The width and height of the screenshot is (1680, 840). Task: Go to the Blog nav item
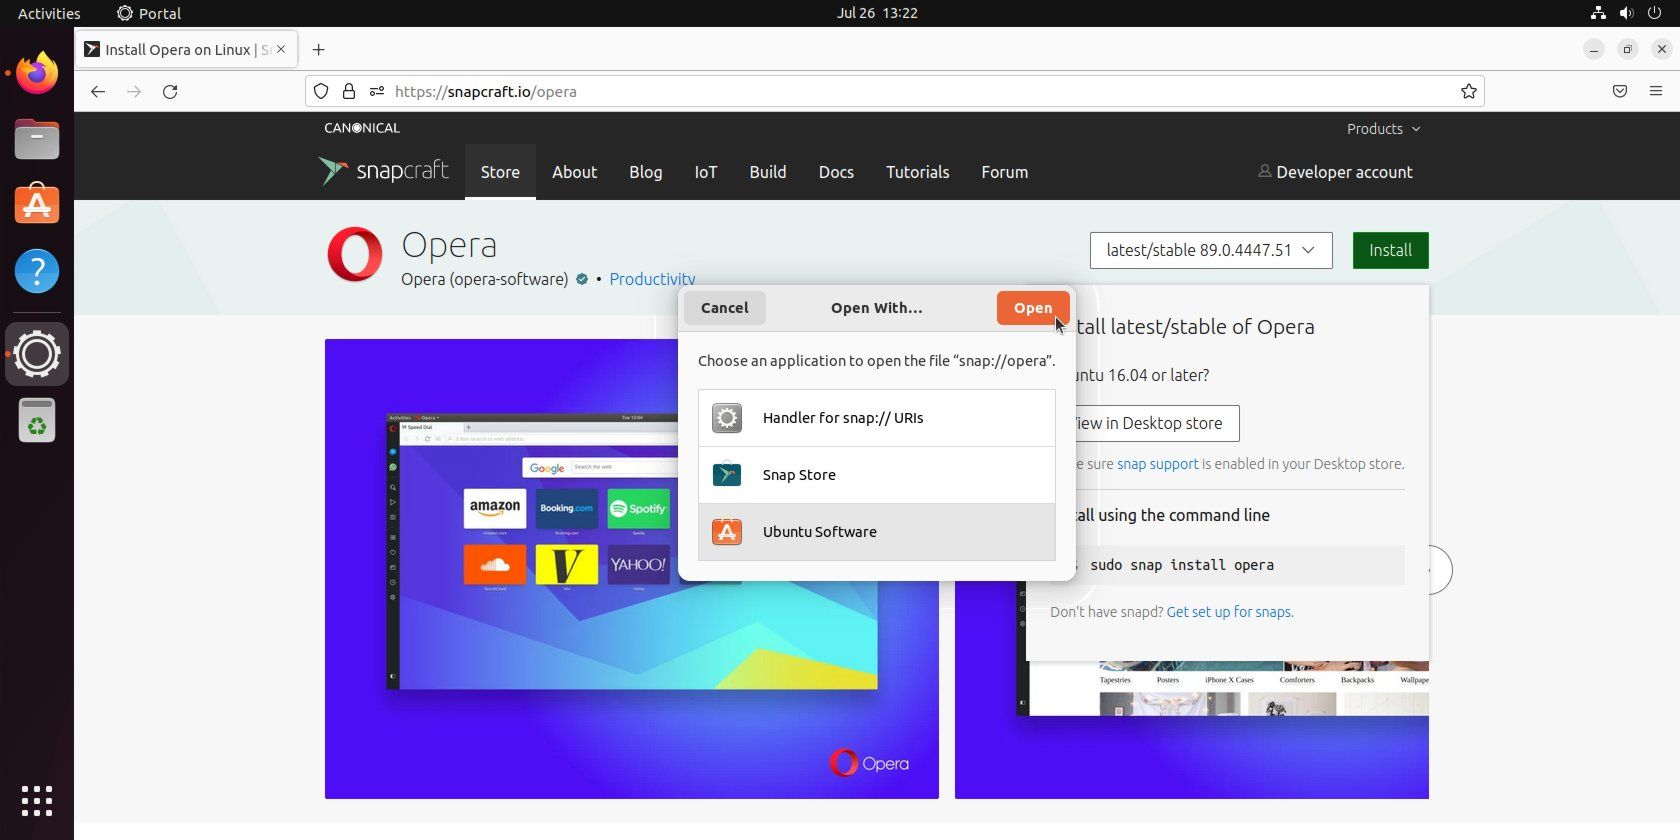646,172
